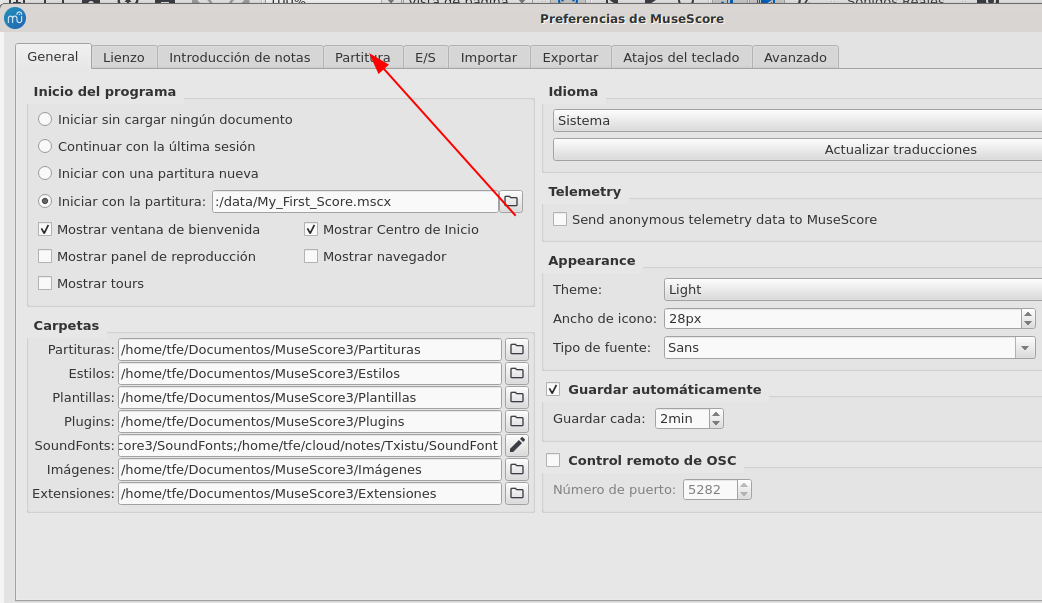Open folder browser for Plugins path
Image resolution: width=1042 pixels, height=603 pixels.
point(517,422)
